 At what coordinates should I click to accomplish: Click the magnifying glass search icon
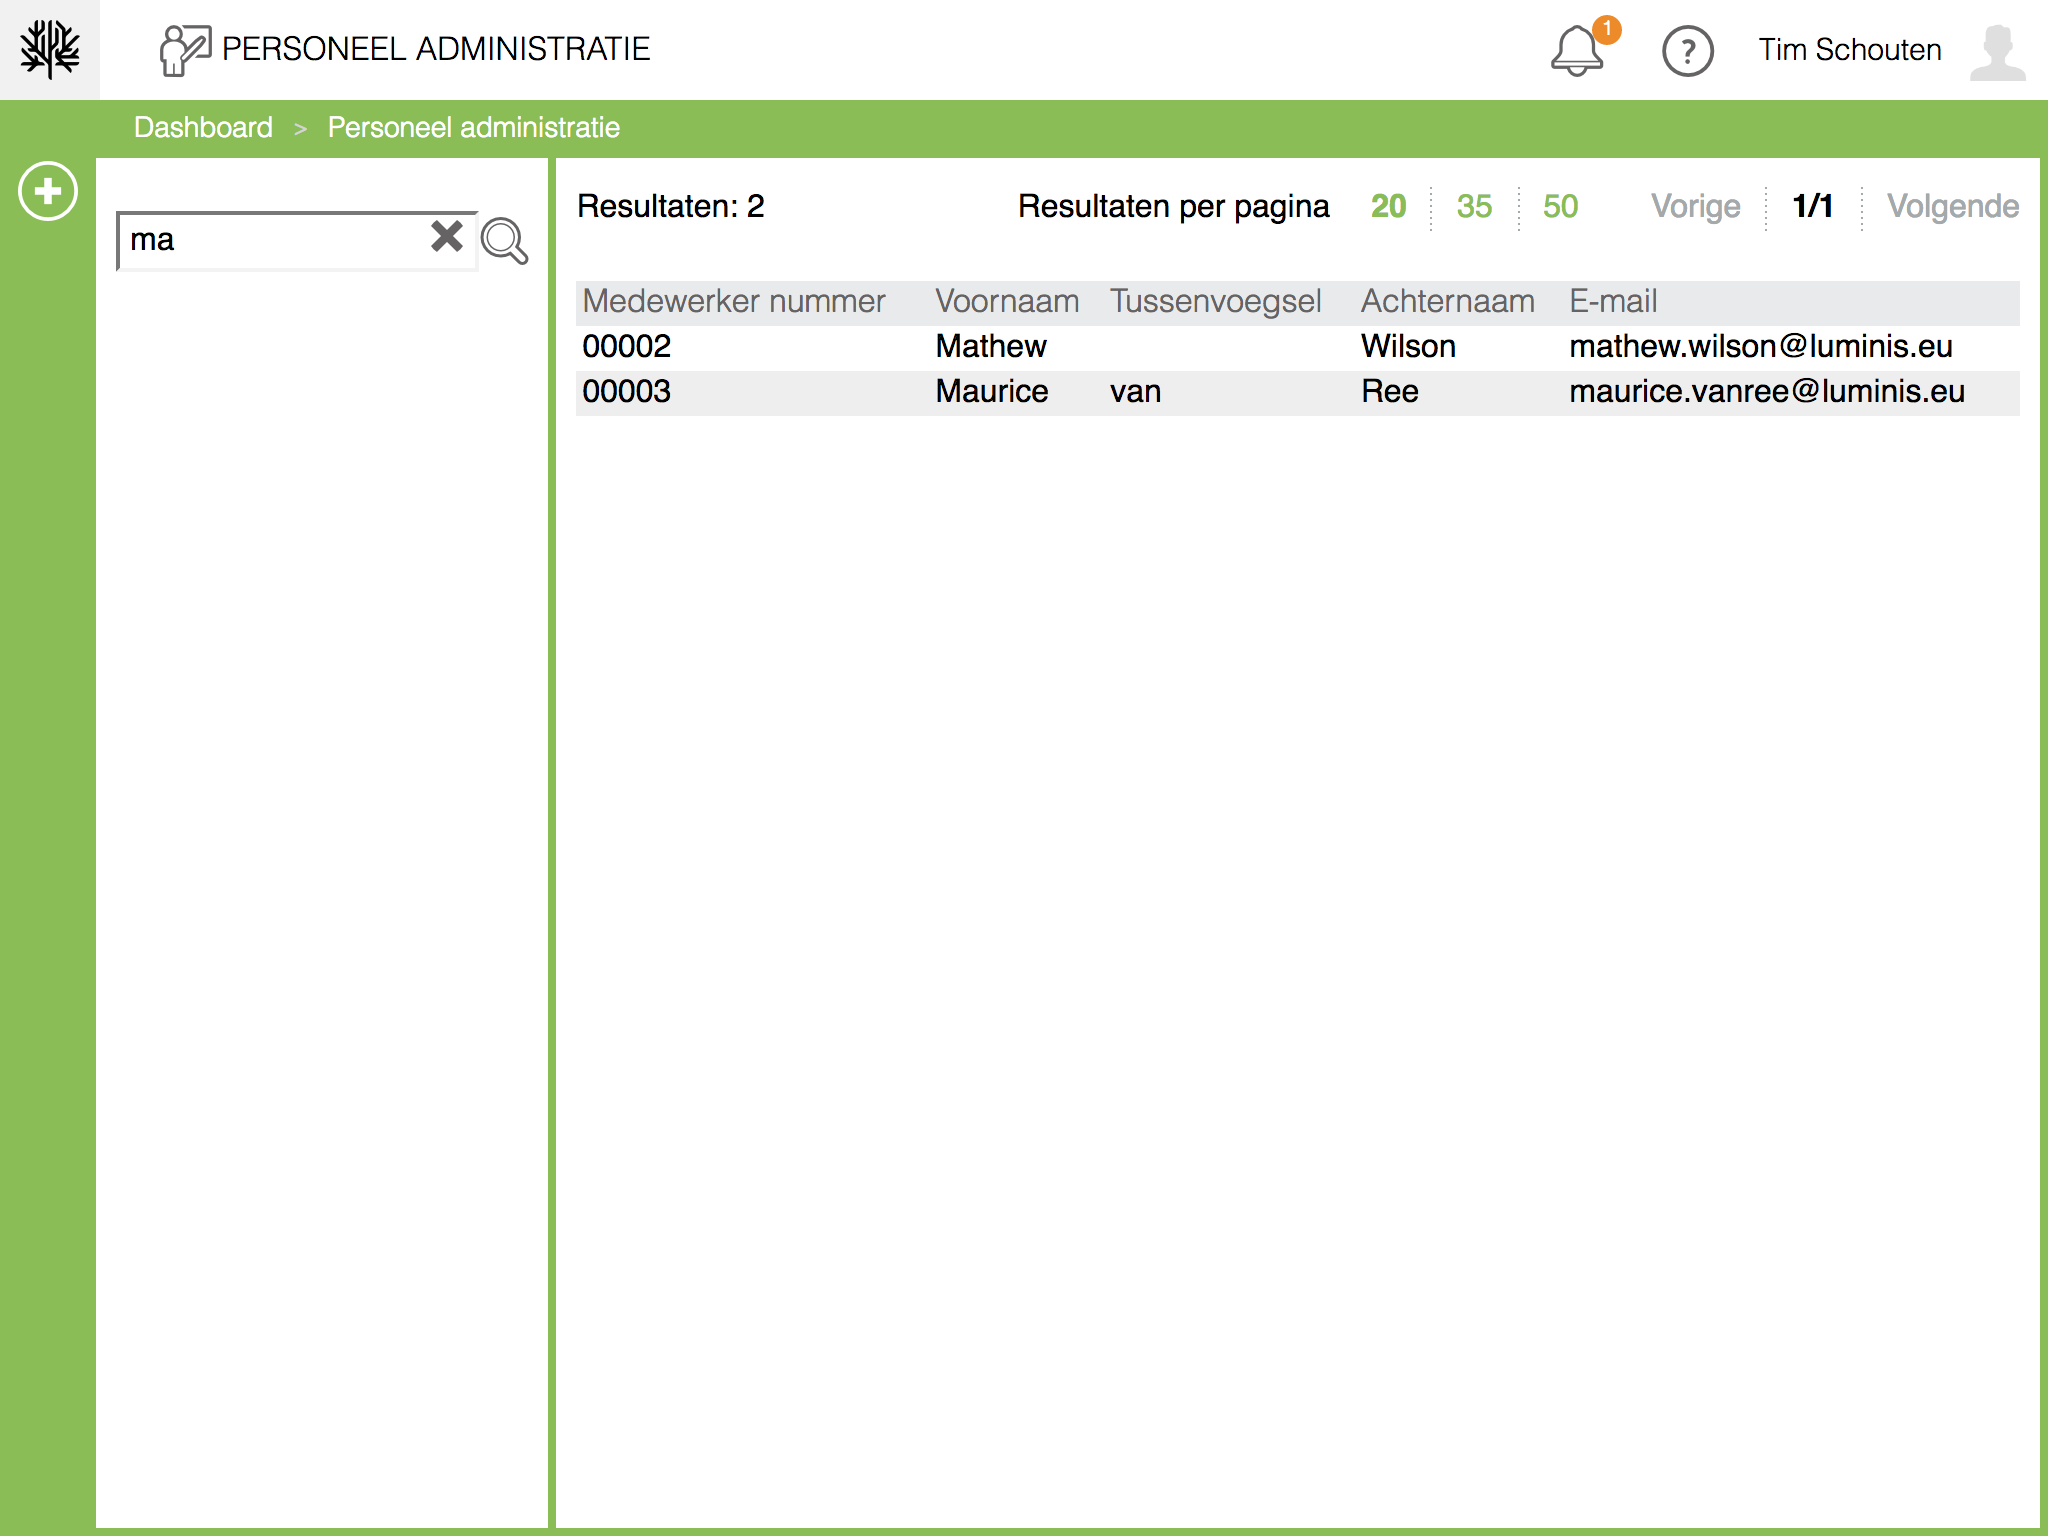pos(504,241)
